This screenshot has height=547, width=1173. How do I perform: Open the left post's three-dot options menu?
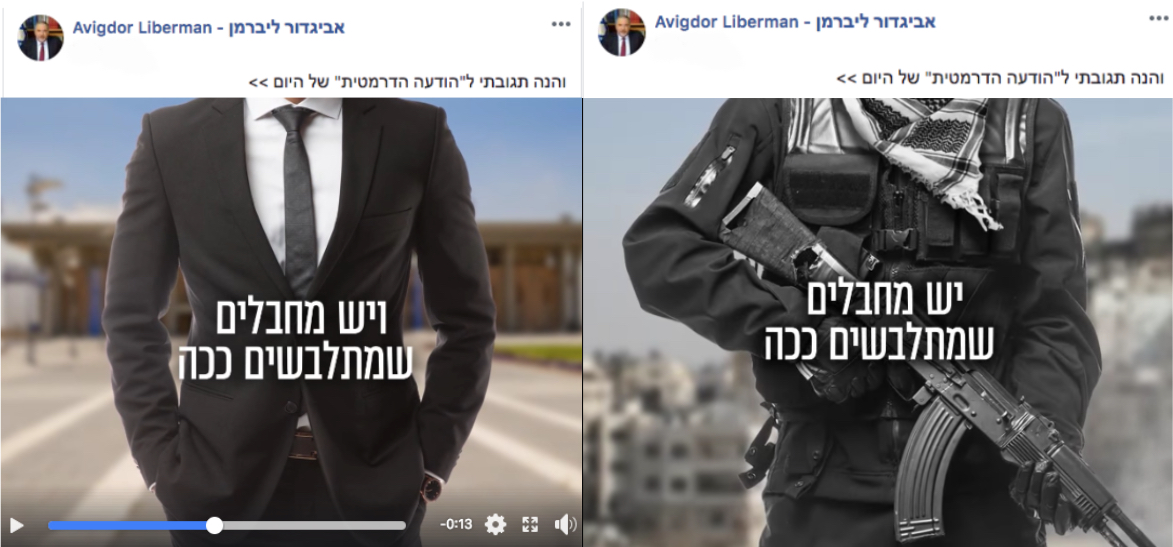(x=561, y=25)
